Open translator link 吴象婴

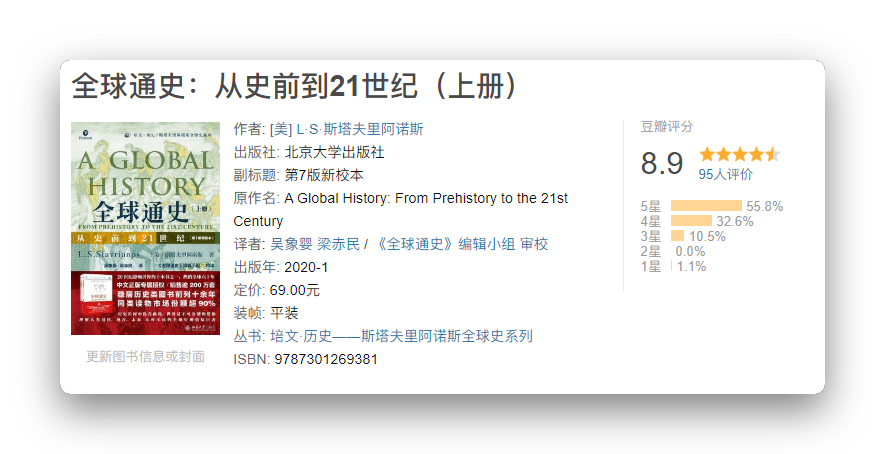(x=291, y=245)
